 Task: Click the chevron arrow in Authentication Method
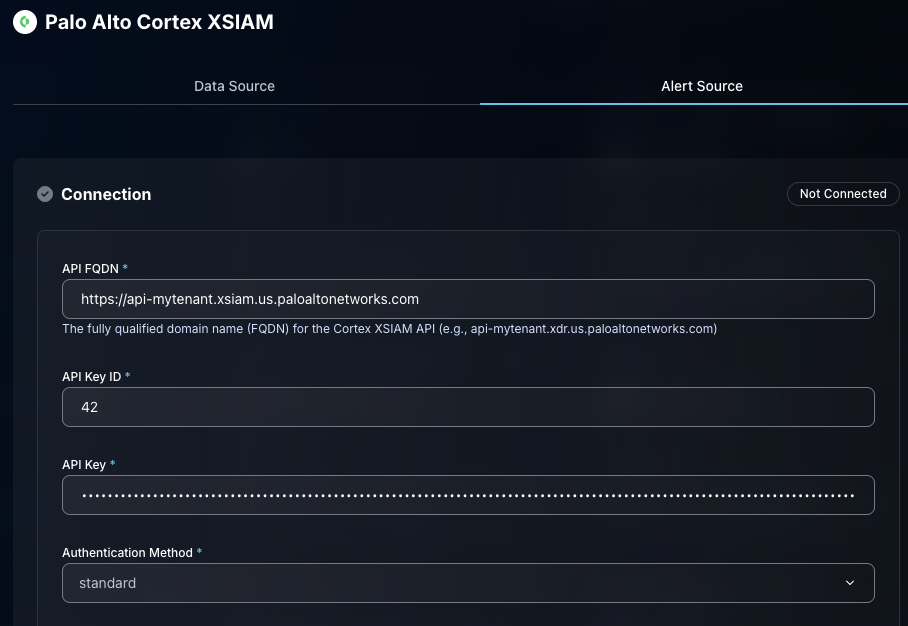point(850,583)
